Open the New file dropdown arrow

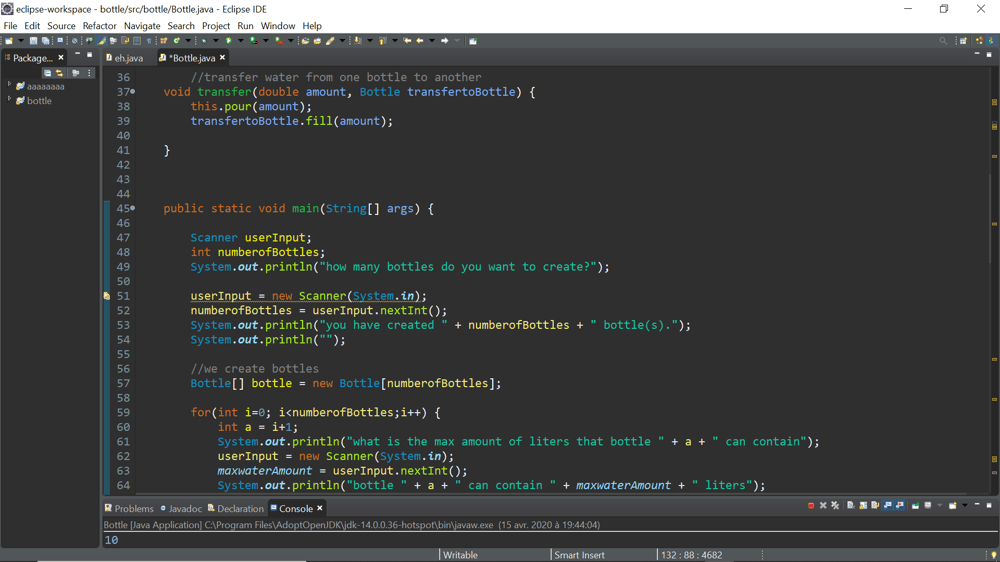tap(21, 41)
